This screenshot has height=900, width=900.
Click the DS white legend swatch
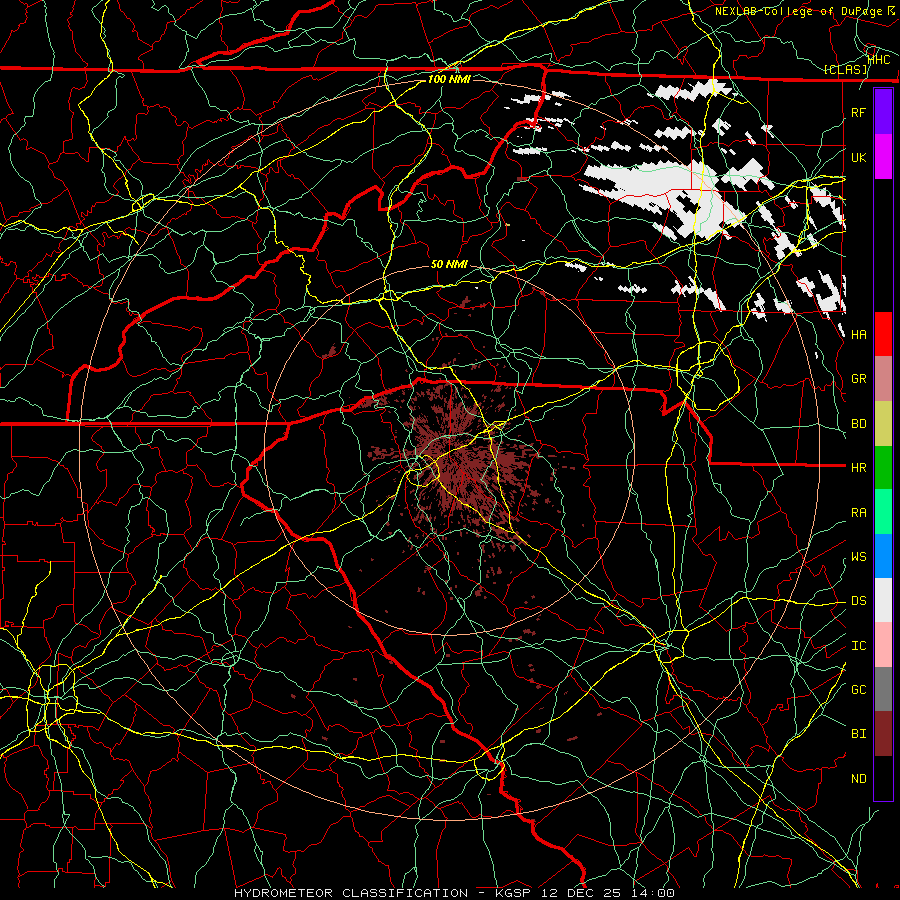883,600
